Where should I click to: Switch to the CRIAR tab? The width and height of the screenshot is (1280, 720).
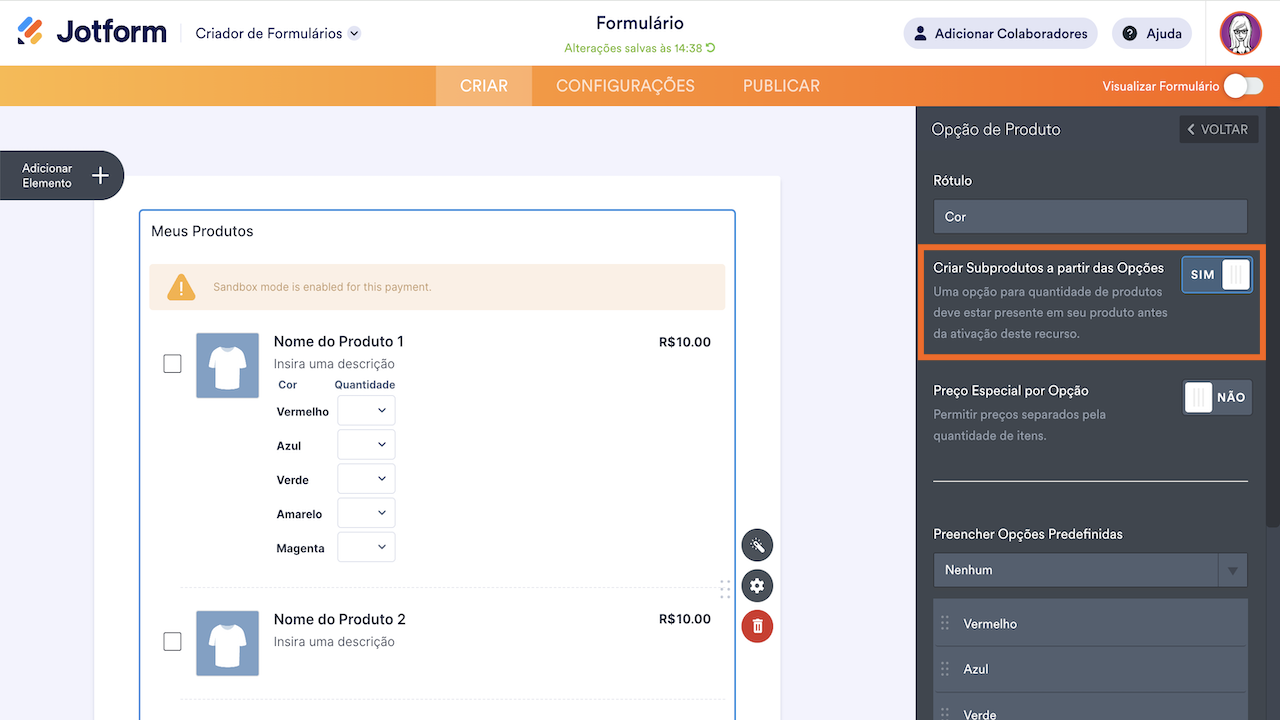pos(484,86)
